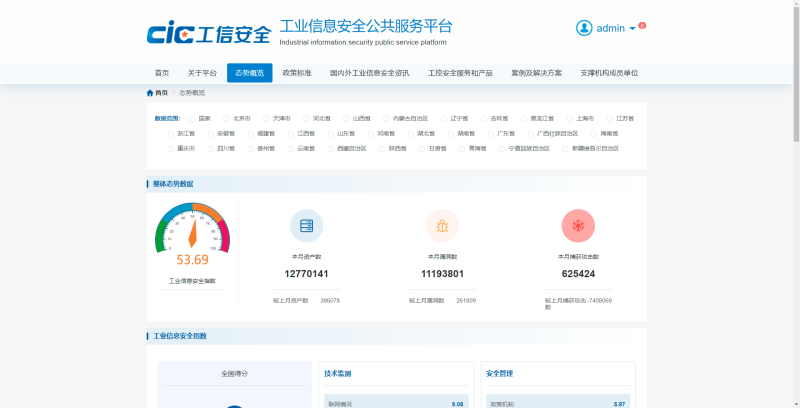Click the active 态势概览 tab

[249, 73]
